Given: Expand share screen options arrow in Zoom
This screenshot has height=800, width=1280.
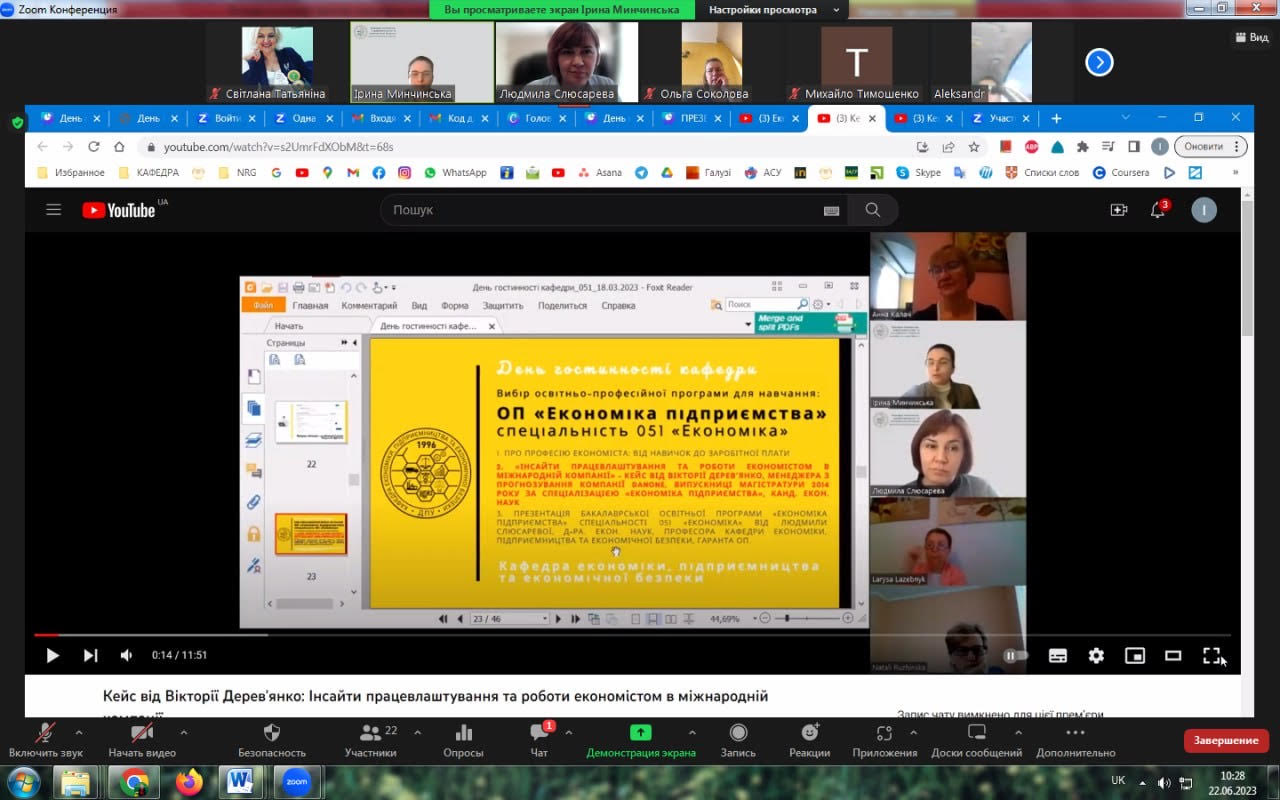Looking at the screenshot, I should click(x=693, y=732).
